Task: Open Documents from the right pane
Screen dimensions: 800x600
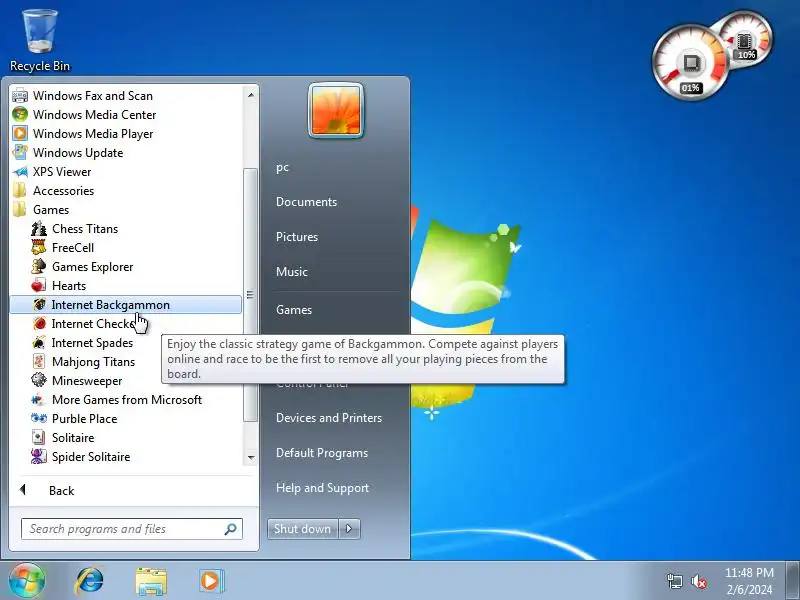Action: pos(307,202)
